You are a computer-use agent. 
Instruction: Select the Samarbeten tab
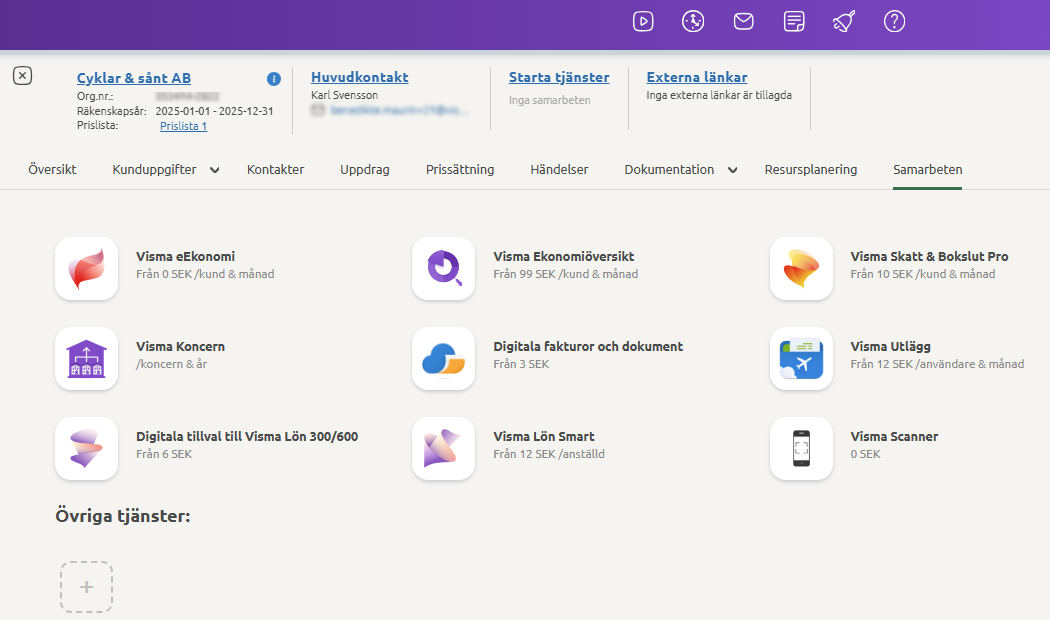pos(927,169)
